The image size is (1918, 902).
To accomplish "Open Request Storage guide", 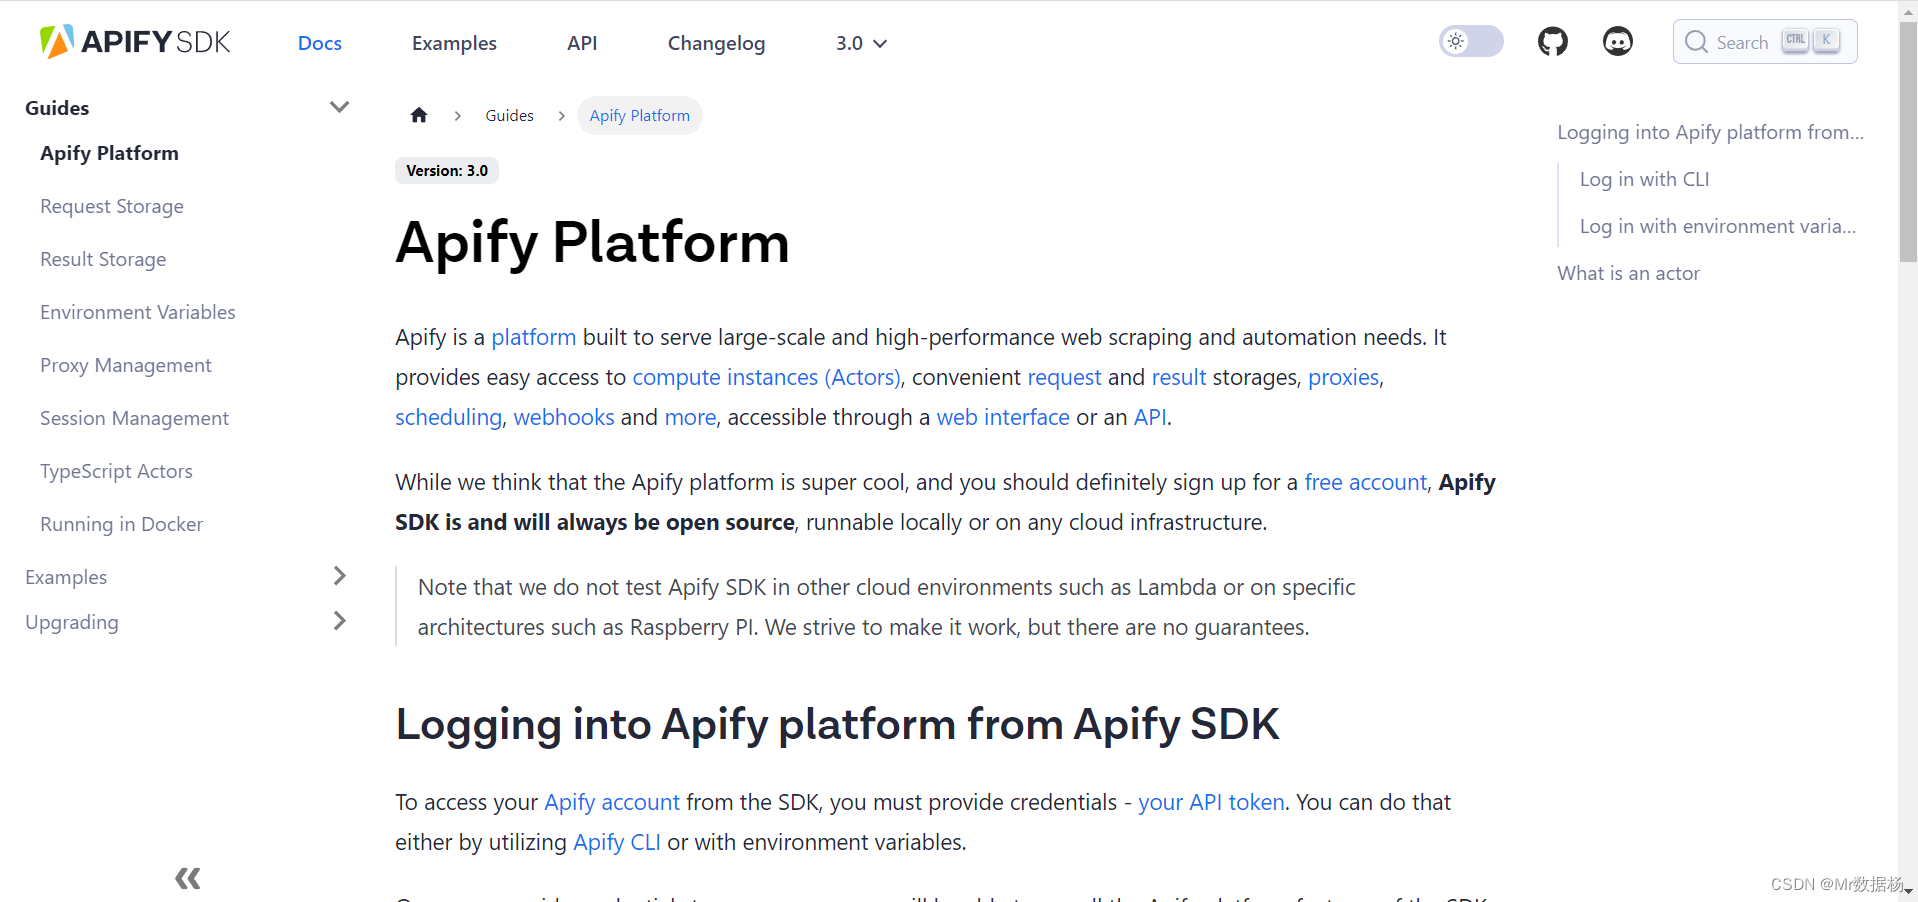I will 112,206.
